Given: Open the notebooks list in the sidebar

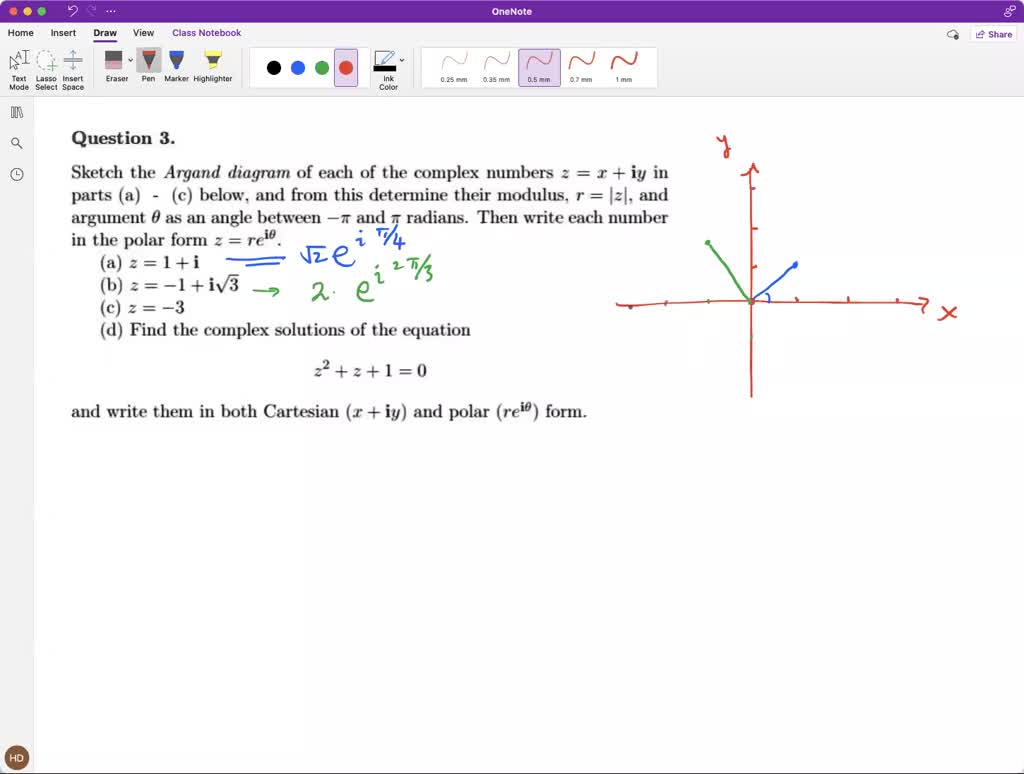Looking at the screenshot, I should (15, 111).
